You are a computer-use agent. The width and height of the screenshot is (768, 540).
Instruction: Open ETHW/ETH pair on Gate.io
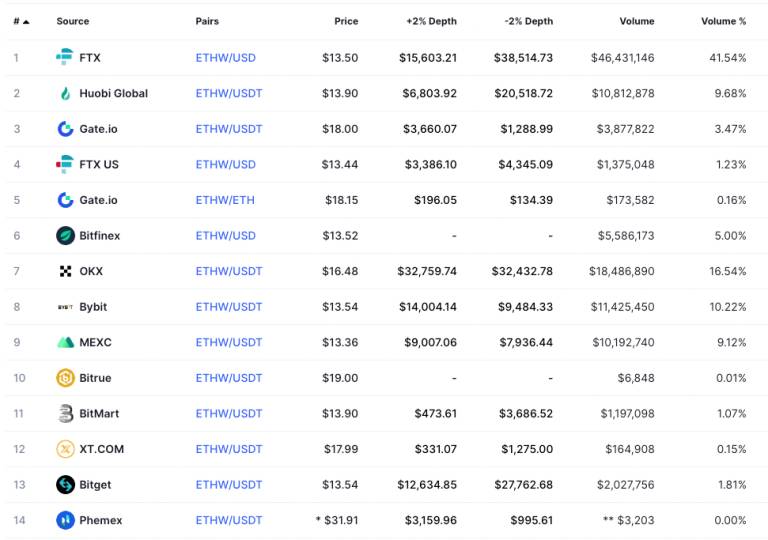[225, 200]
